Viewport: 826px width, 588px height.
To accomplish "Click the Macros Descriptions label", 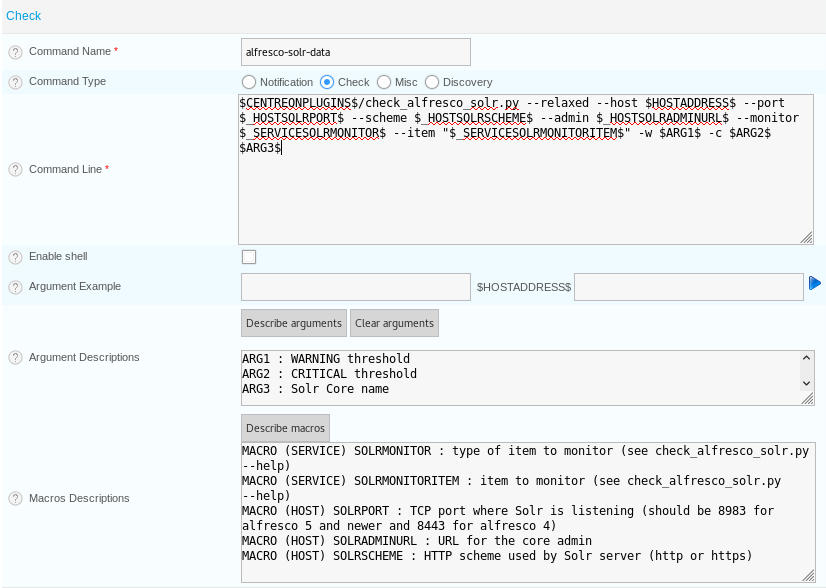I will [79, 498].
